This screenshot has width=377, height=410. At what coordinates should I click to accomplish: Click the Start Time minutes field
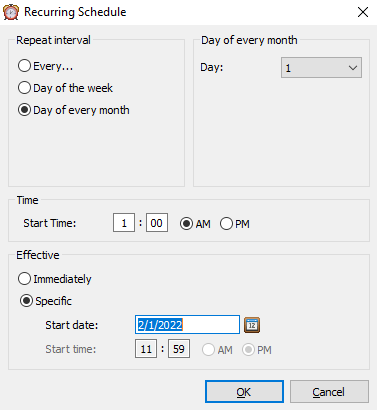(x=157, y=223)
